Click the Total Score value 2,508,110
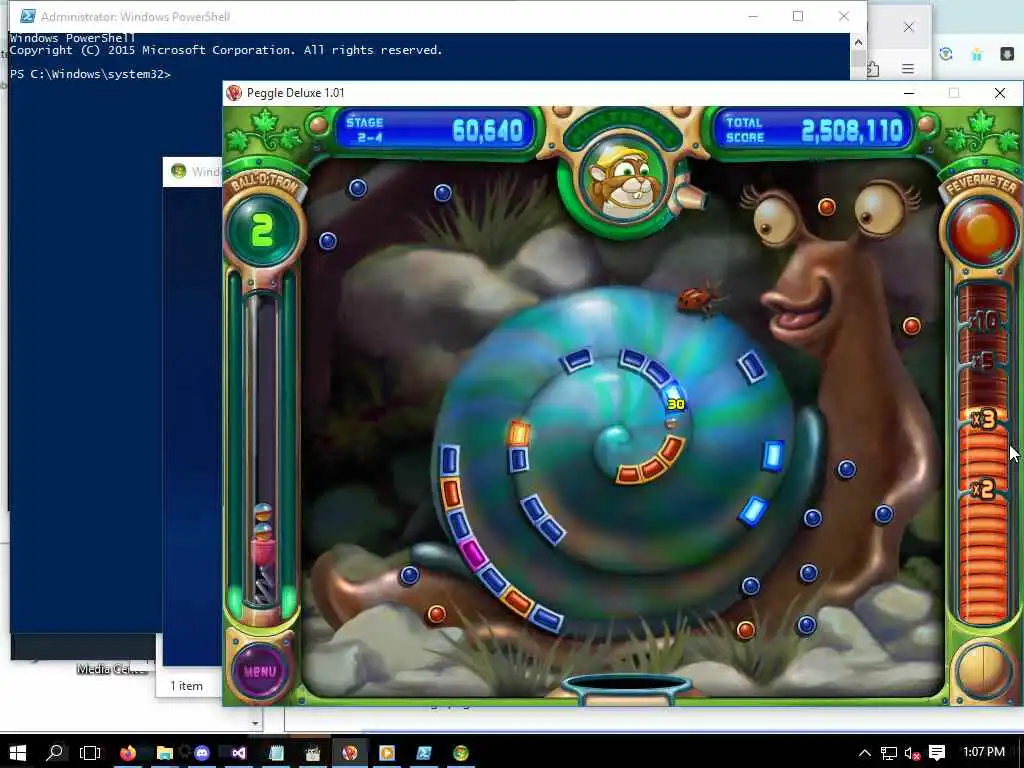 pyautogui.click(x=852, y=131)
